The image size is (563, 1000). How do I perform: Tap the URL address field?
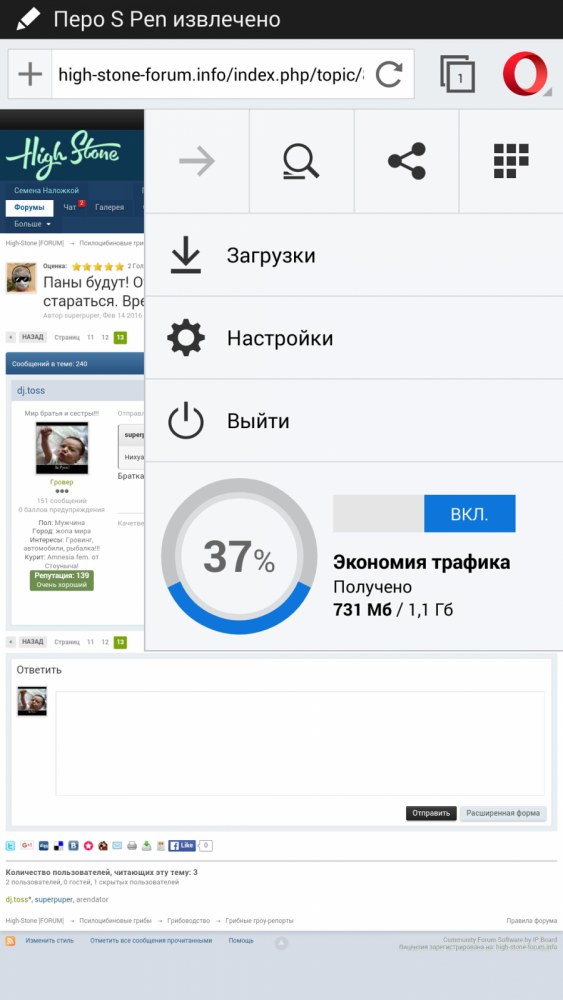(x=212, y=75)
